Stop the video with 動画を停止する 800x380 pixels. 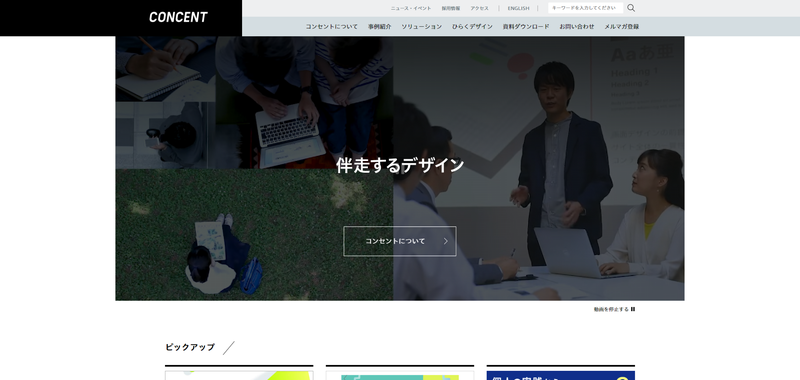pyautogui.click(x=614, y=309)
